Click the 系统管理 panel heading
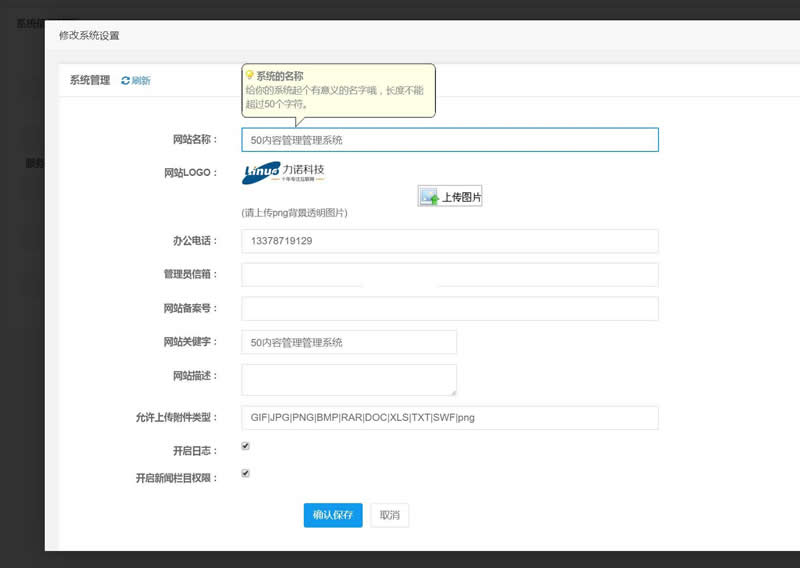Image resolution: width=800 pixels, height=568 pixels. [90, 81]
